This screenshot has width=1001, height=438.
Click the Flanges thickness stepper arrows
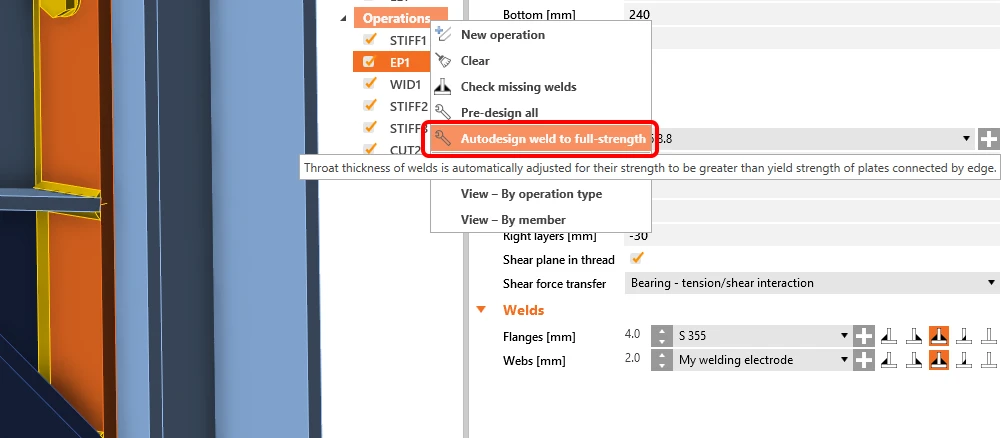661,335
